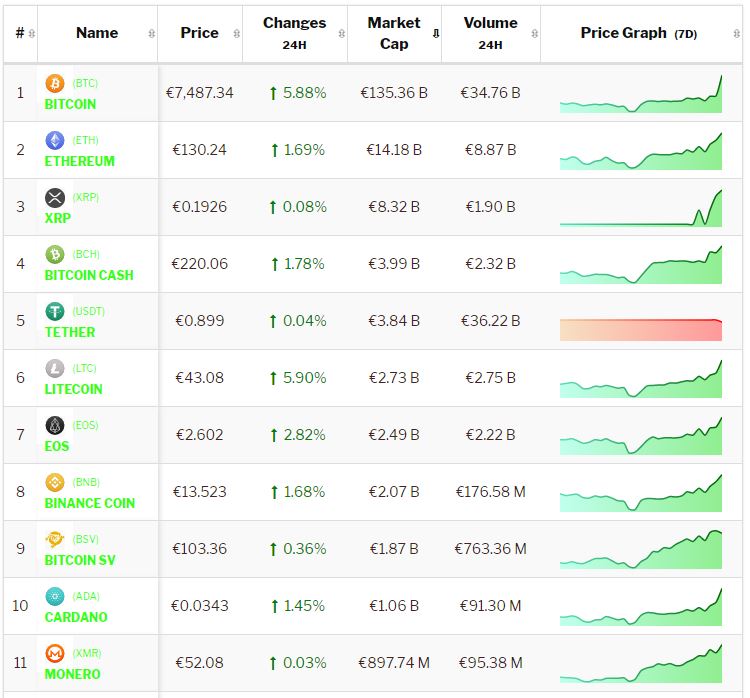
Task: Sort by Market Cap column header
Action: pyautogui.click(x=394, y=33)
